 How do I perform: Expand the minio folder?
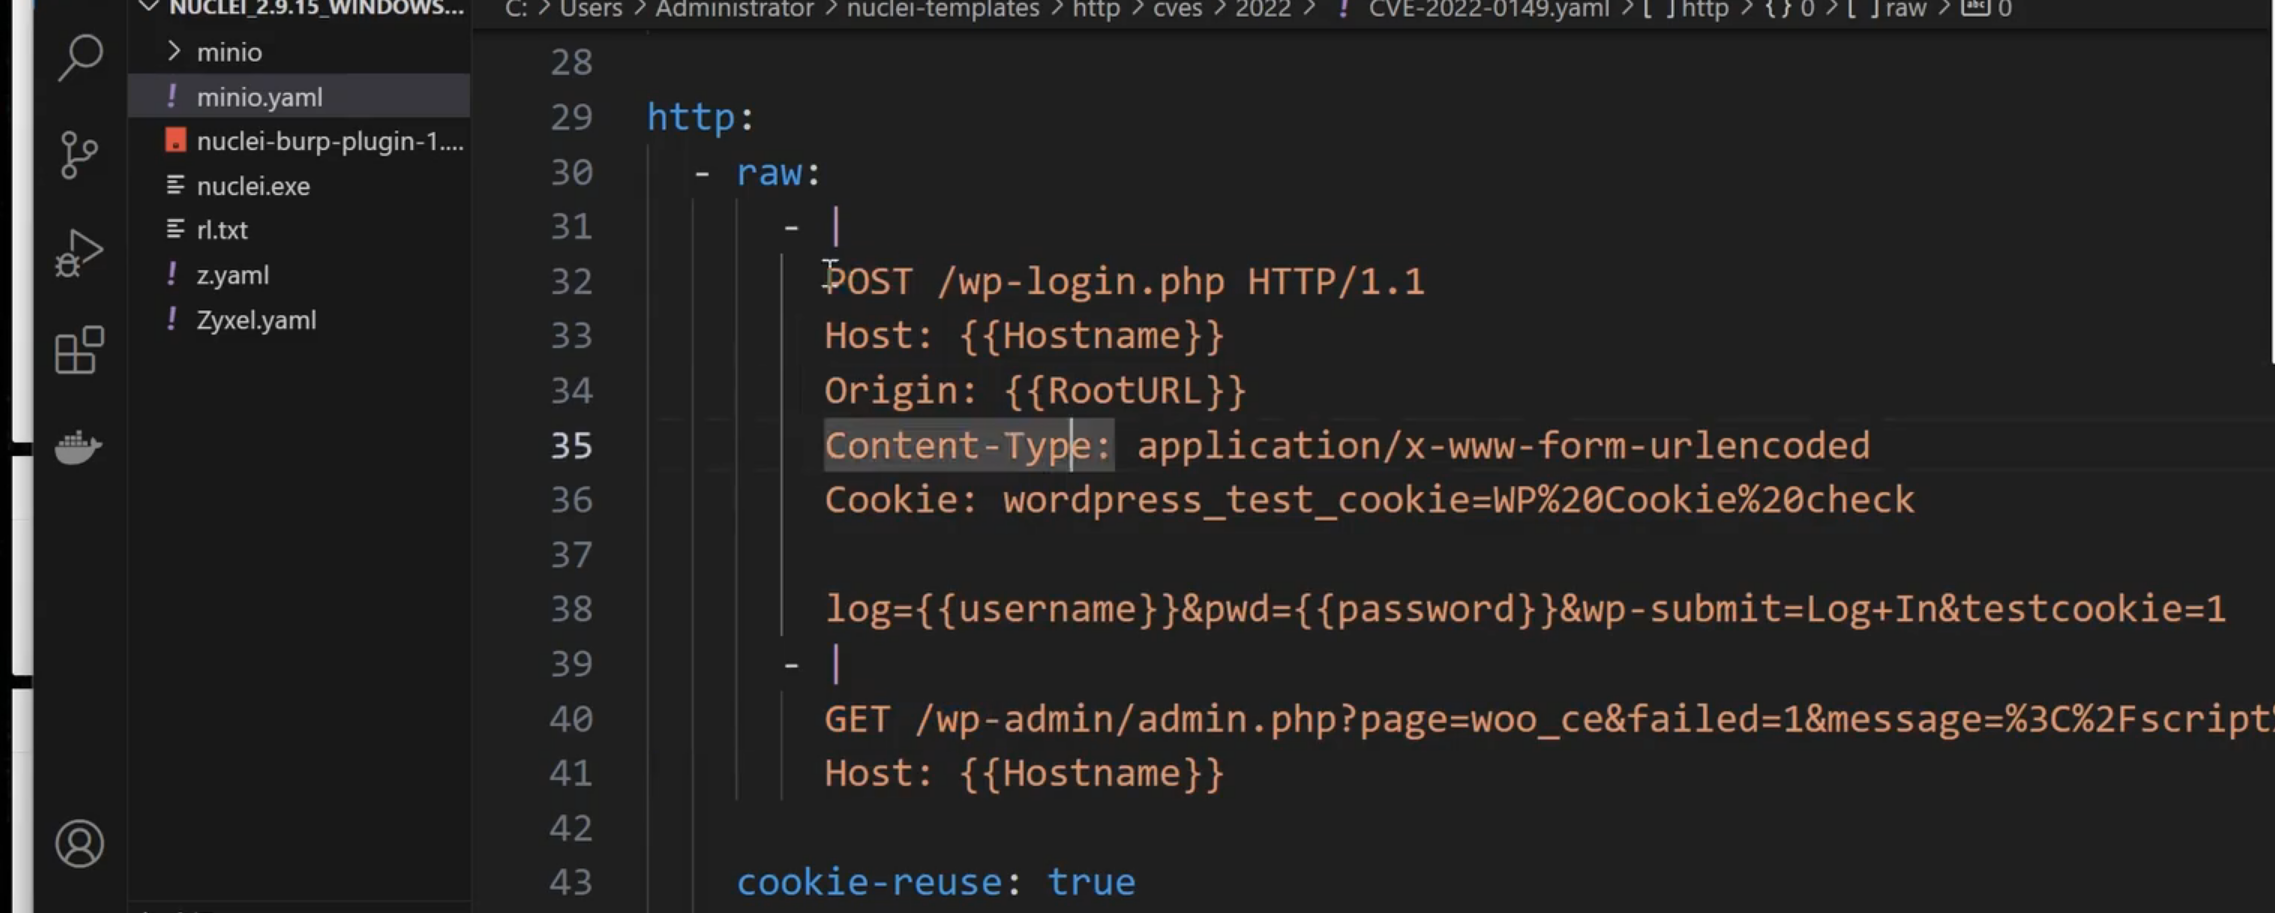coord(174,52)
